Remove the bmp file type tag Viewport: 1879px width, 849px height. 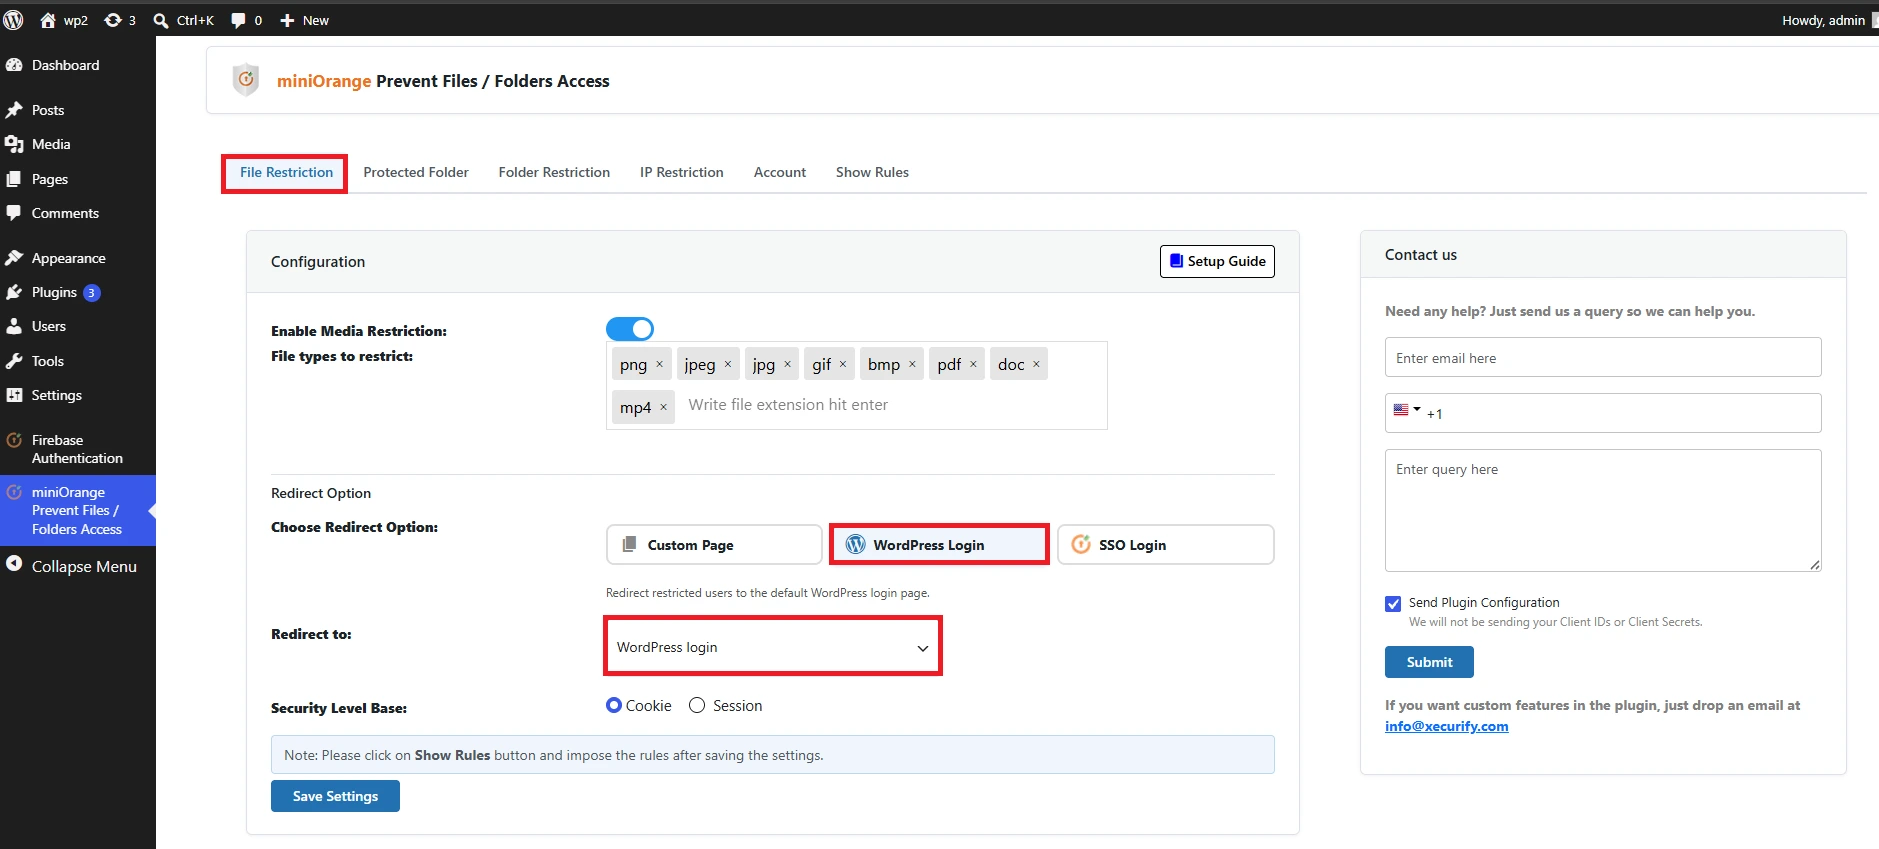pyautogui.click(x=912, y=364)
